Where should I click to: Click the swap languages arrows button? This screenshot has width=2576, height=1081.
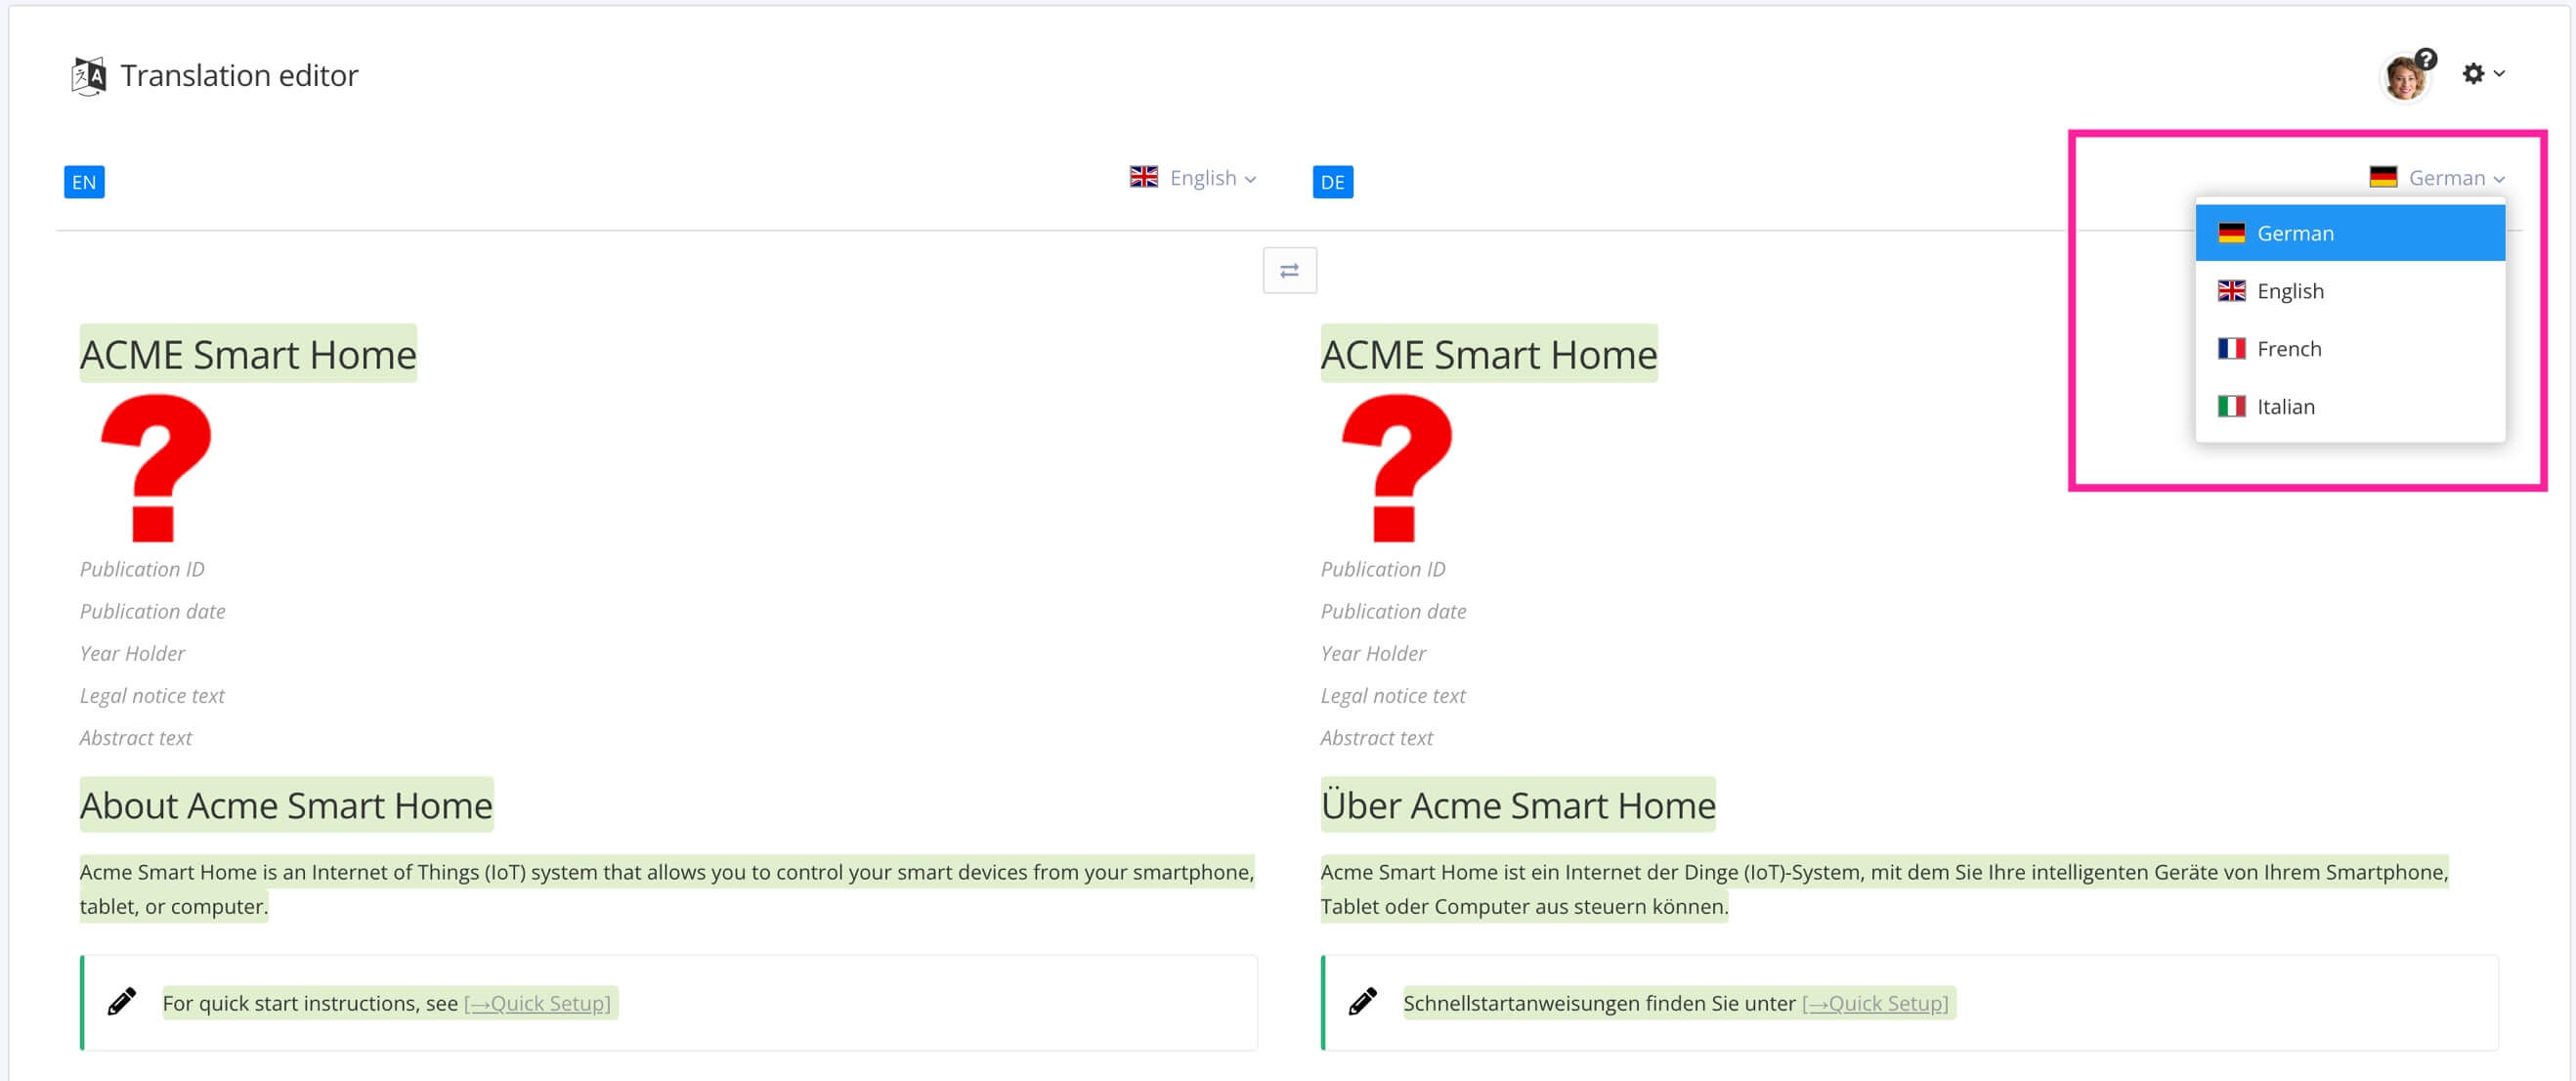[x=1289, y=270]
